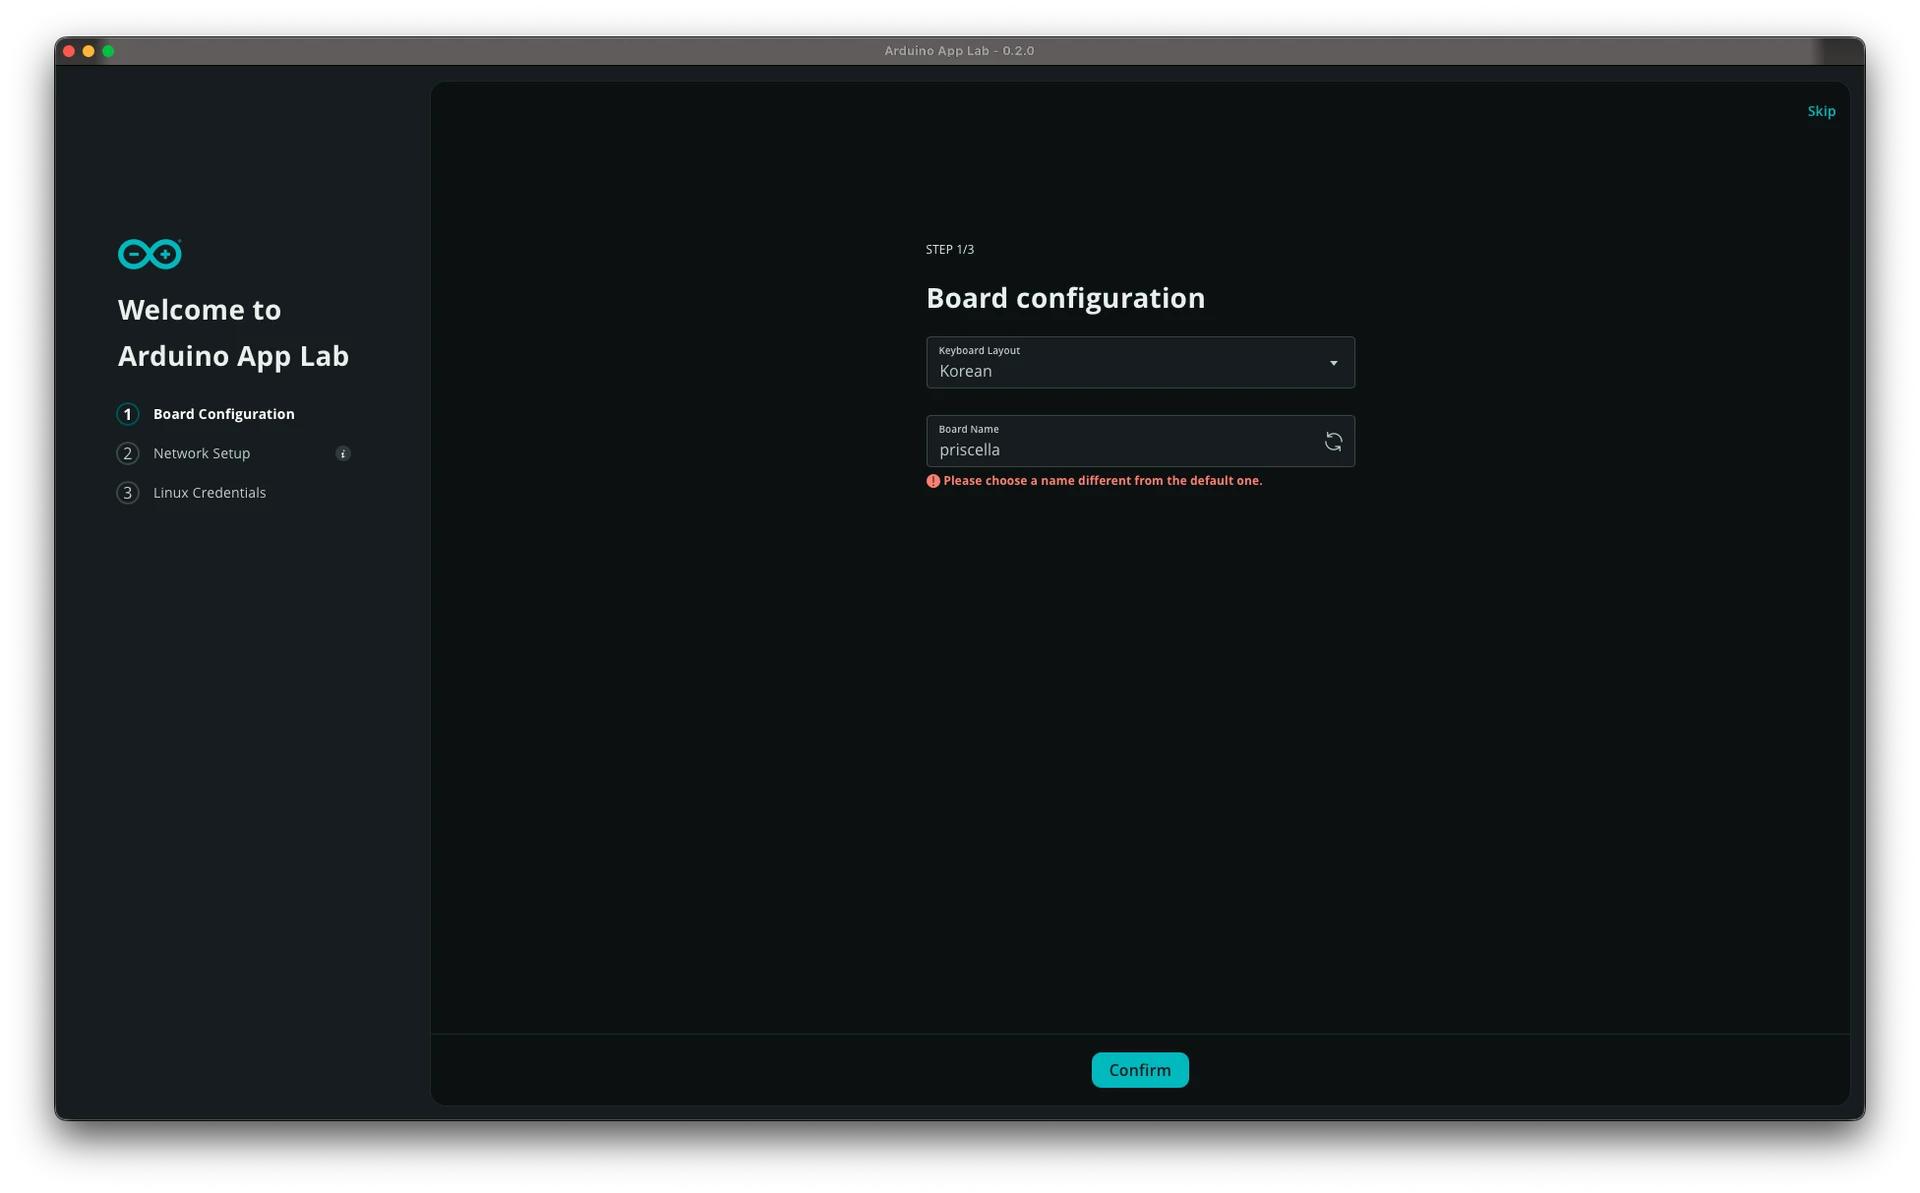Click the red error alert icon
The image size is (1920, 1193).
[933, 481]
